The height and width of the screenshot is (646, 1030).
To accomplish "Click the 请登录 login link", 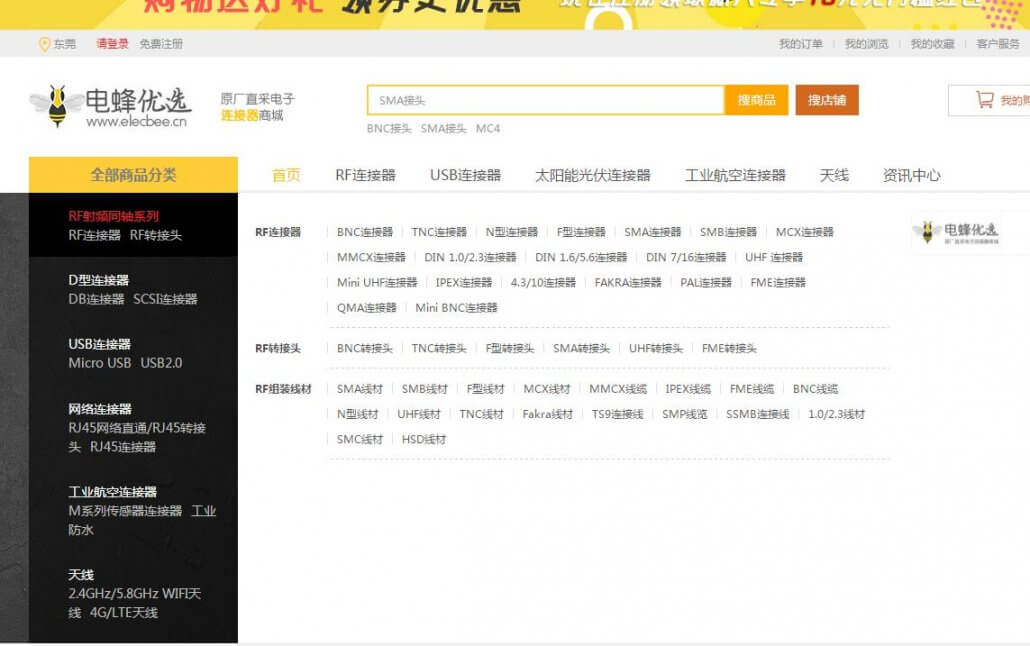I will 112,44.
